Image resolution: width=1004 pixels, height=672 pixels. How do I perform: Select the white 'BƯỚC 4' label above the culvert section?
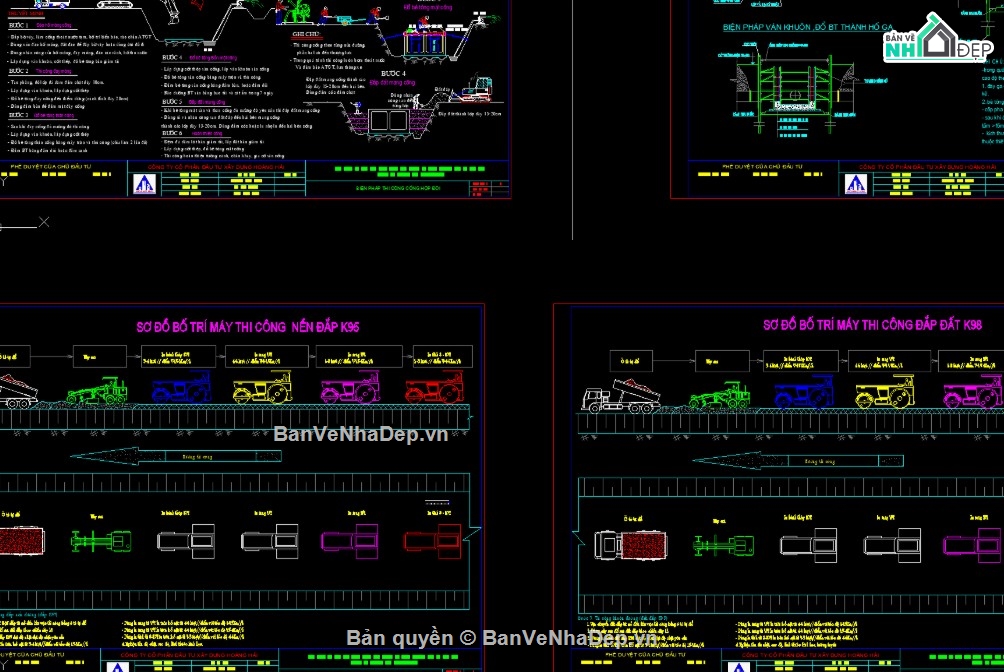393,74
